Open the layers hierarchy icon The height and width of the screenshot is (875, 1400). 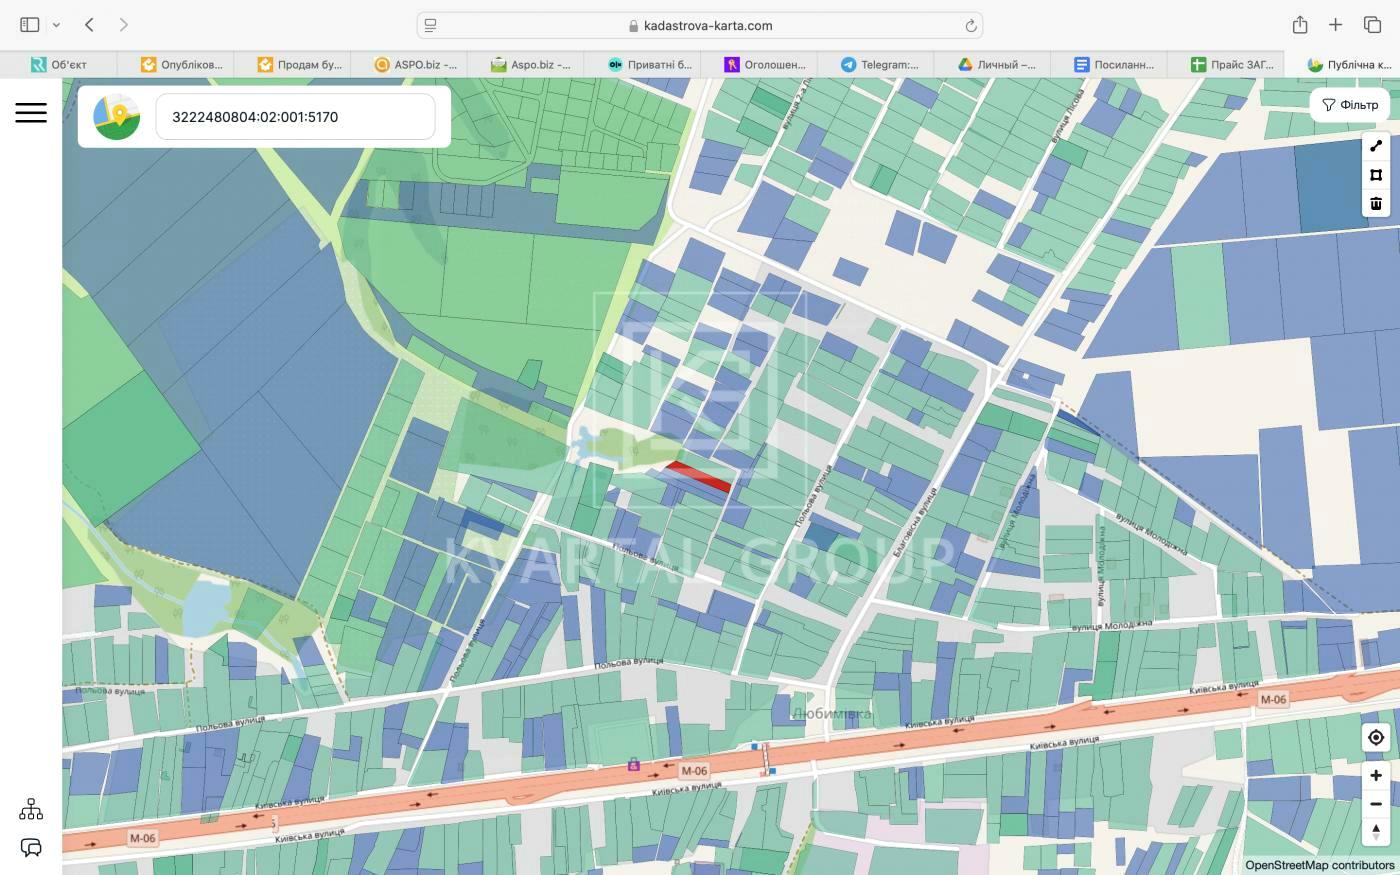coord(31,809)
